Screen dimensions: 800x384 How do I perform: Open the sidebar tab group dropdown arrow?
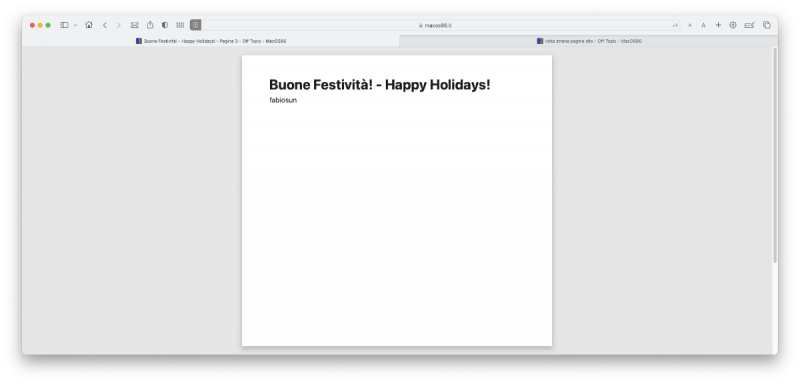(76, 25)
